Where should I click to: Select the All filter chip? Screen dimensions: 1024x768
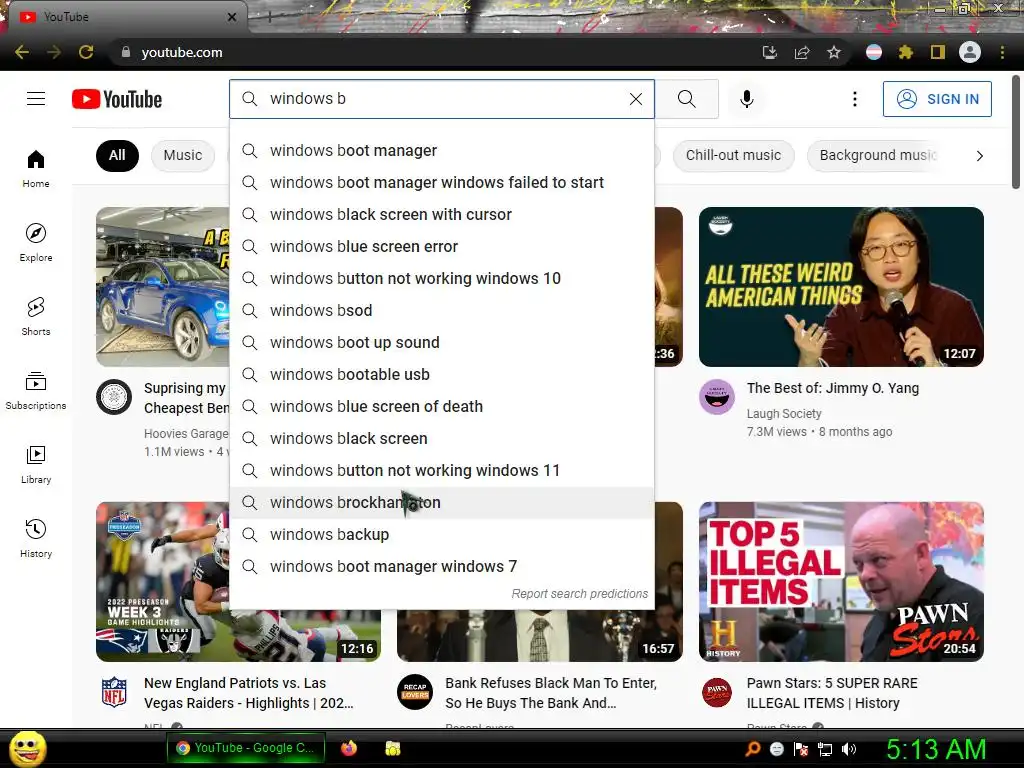(117, 155)
